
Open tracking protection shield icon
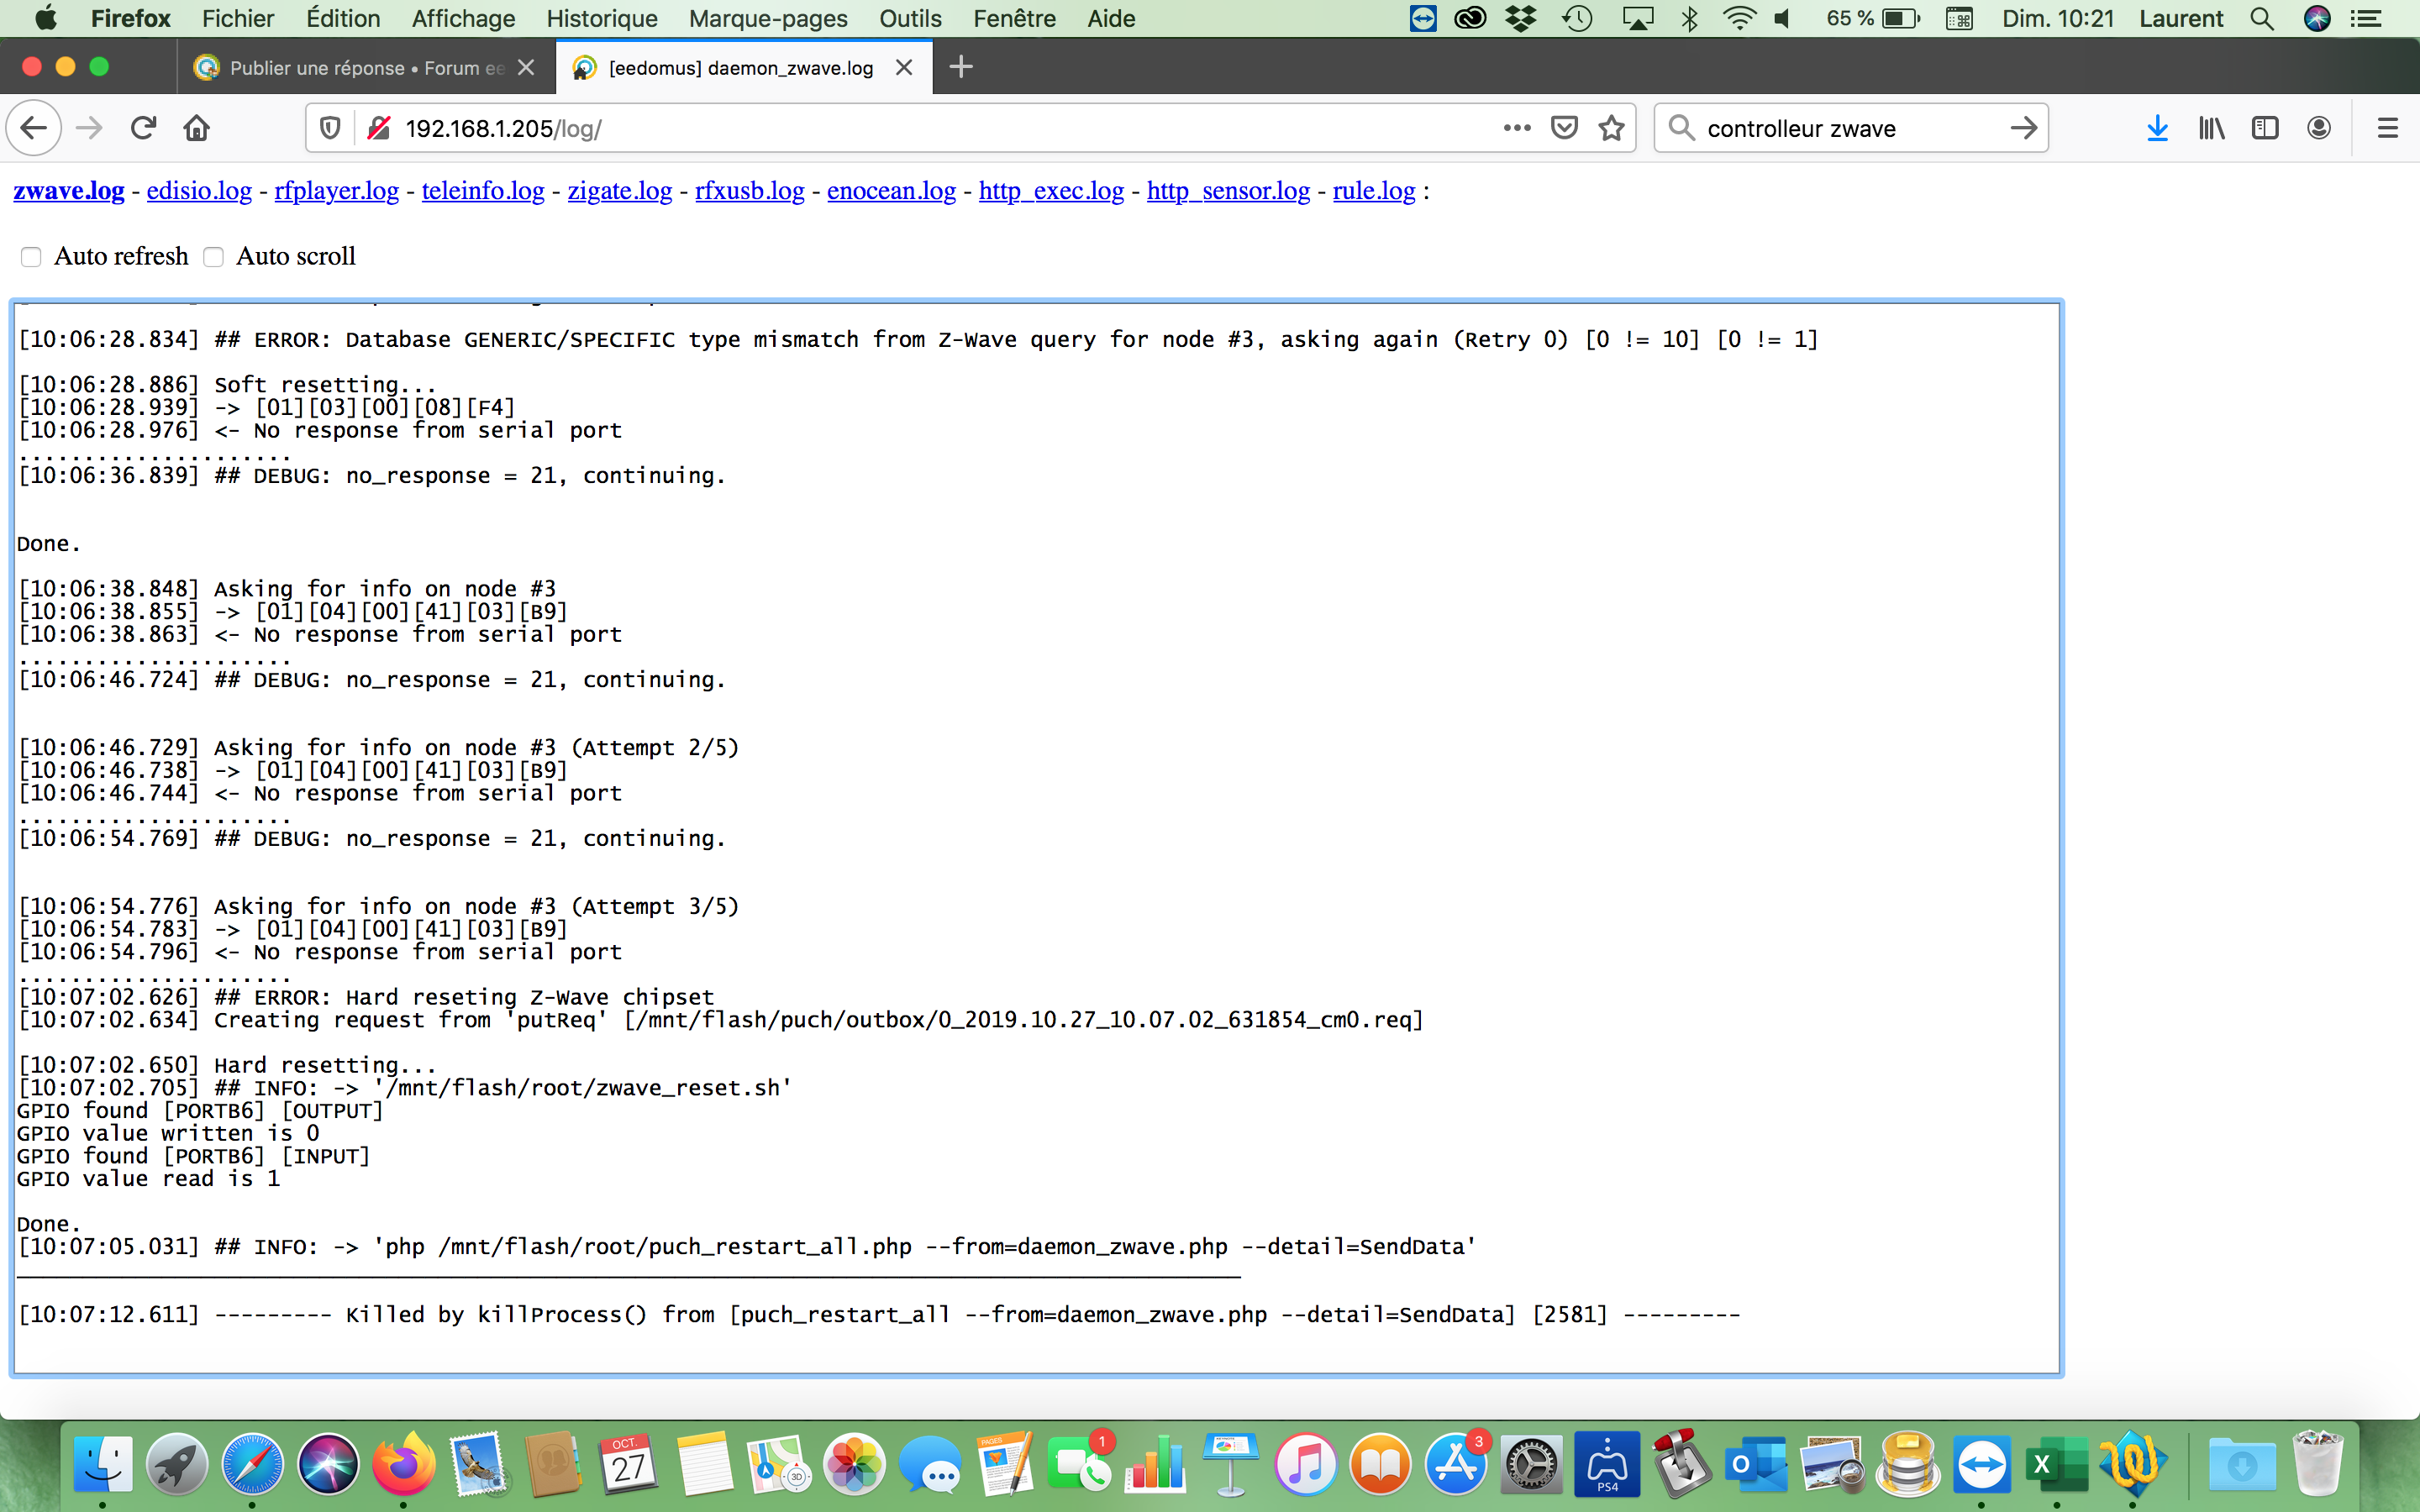coord(330,128)
